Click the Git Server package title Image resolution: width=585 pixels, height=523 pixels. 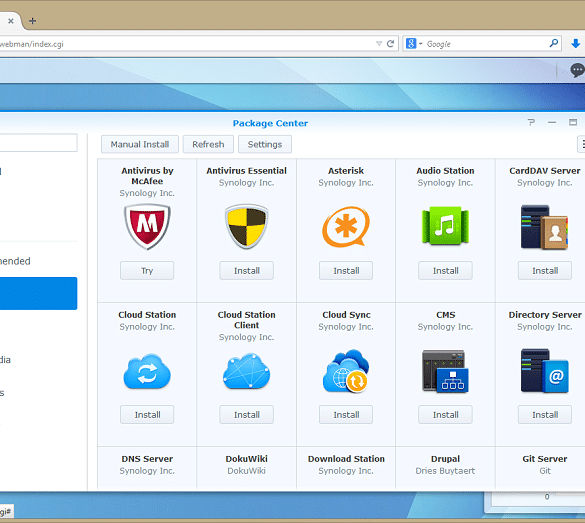tap(545, 458)
